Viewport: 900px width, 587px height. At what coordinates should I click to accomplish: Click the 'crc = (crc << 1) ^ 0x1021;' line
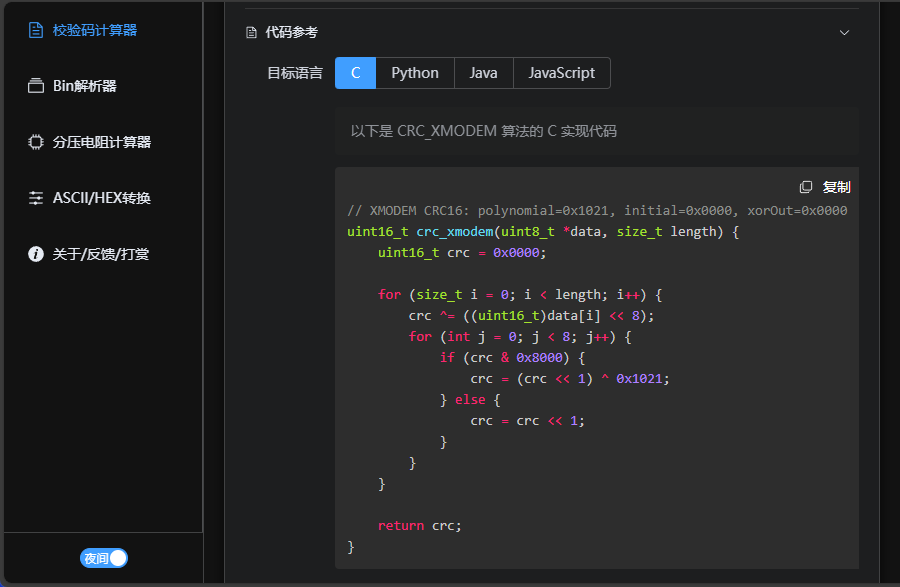point(570,379)
